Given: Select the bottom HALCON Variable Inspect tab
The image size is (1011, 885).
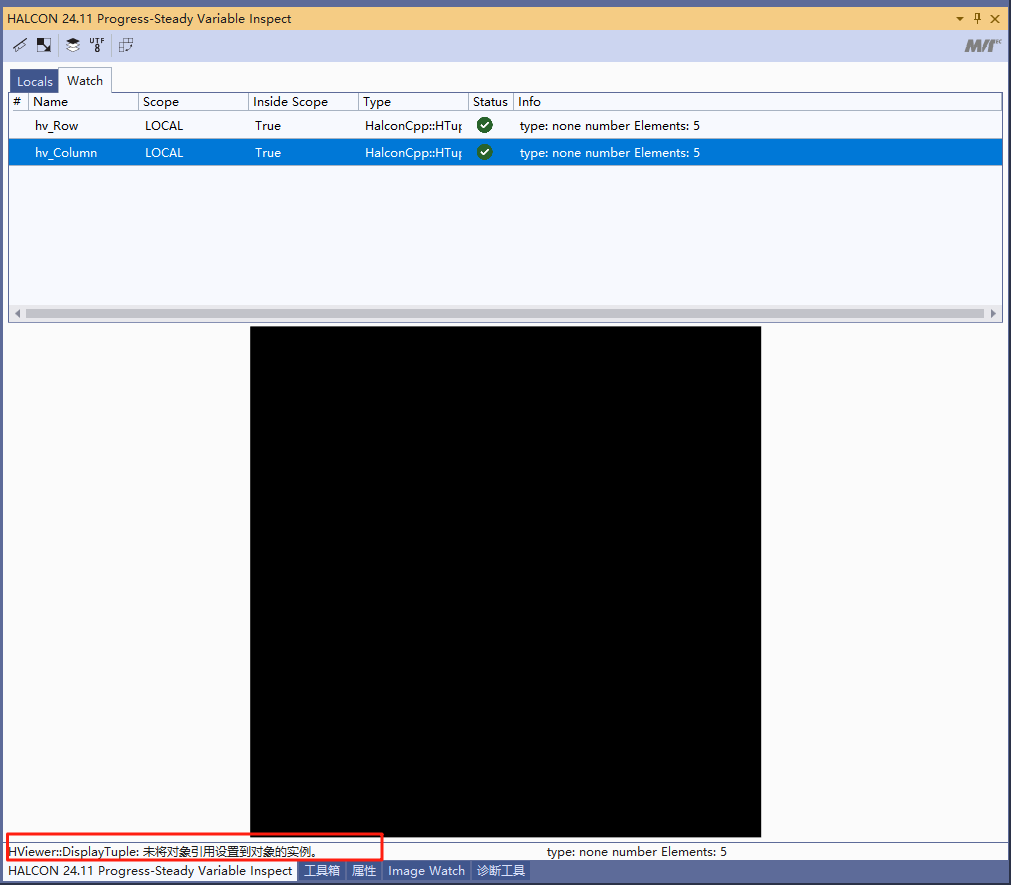Looking at the screenshot, I should click(150, 871).
